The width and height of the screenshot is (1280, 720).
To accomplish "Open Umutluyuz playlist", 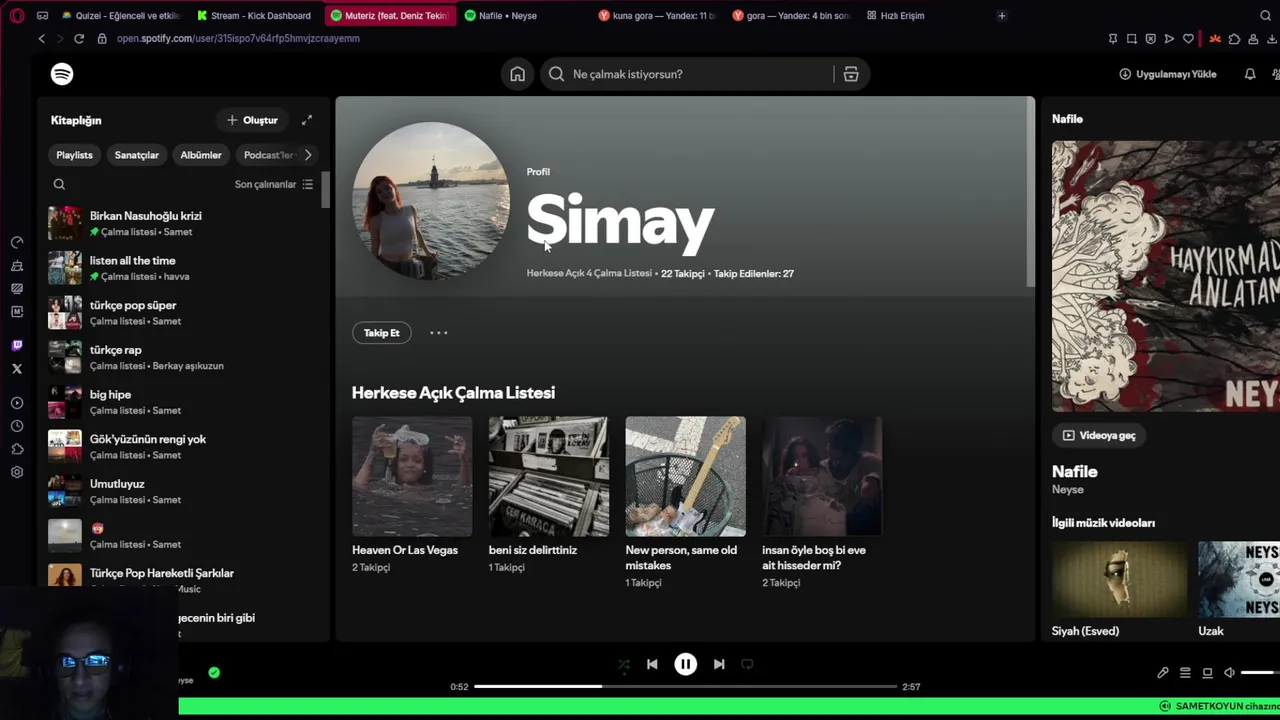I will point(185,491).
